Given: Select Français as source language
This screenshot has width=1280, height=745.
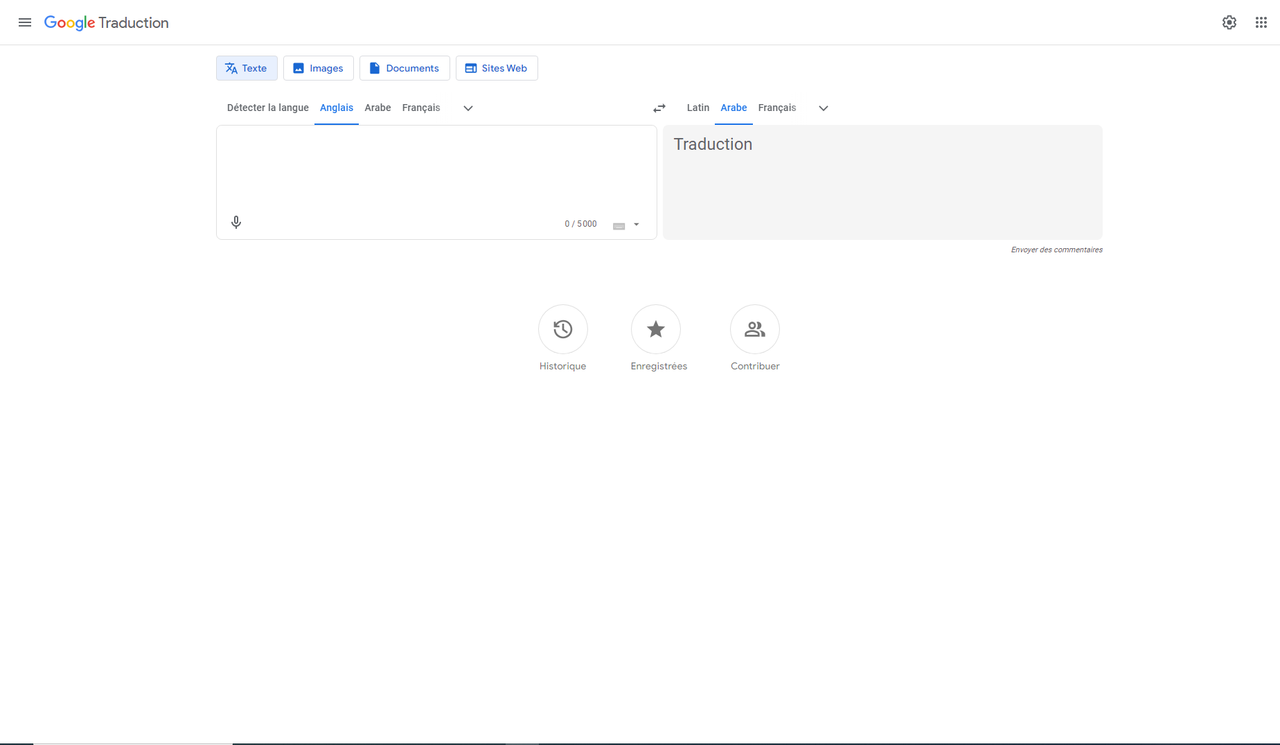Looking at the screenshot, I should click(421, 108).
